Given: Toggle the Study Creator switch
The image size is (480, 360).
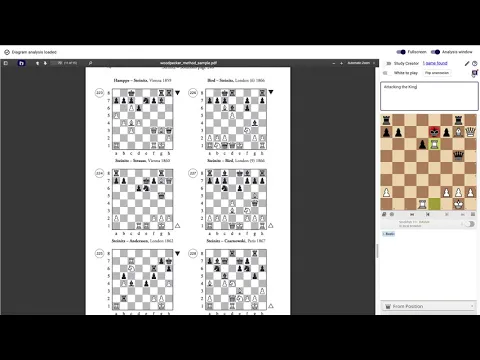Looking at the screenshot, I should 388,63.
